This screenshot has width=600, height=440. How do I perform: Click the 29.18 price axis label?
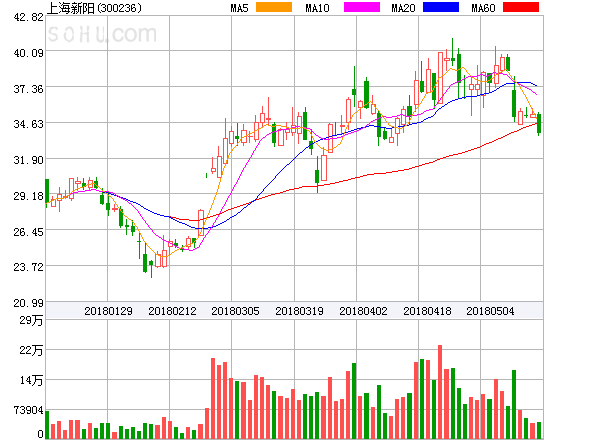click(x=29, y=196)
